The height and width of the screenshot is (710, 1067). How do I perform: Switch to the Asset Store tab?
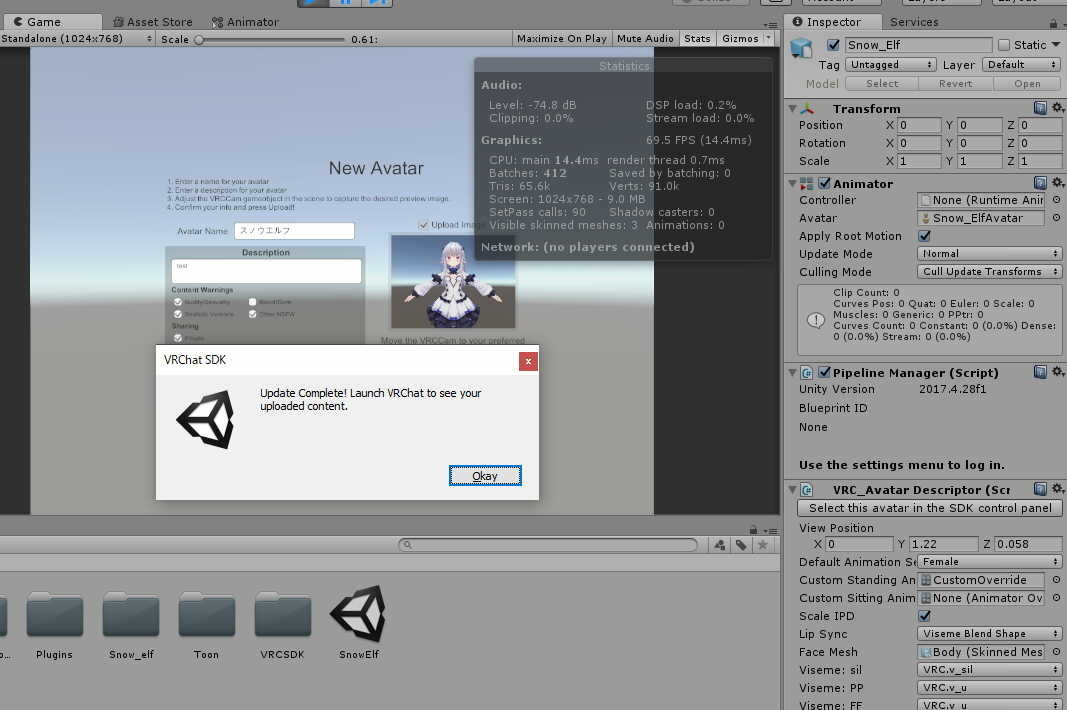click(152, 22)
